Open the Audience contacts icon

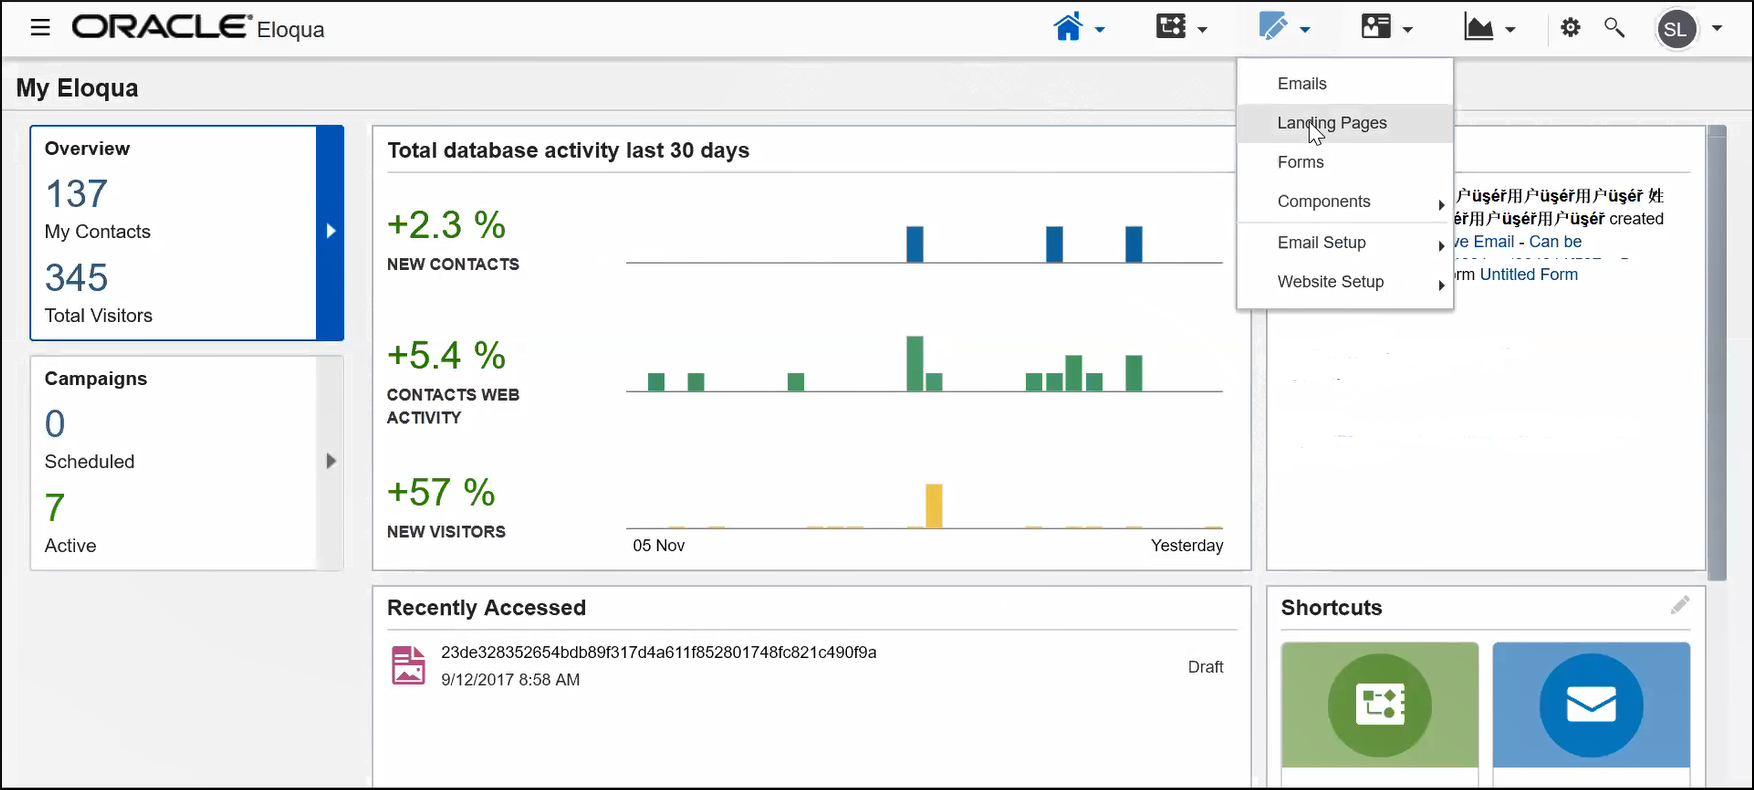tap(1376, 27)
